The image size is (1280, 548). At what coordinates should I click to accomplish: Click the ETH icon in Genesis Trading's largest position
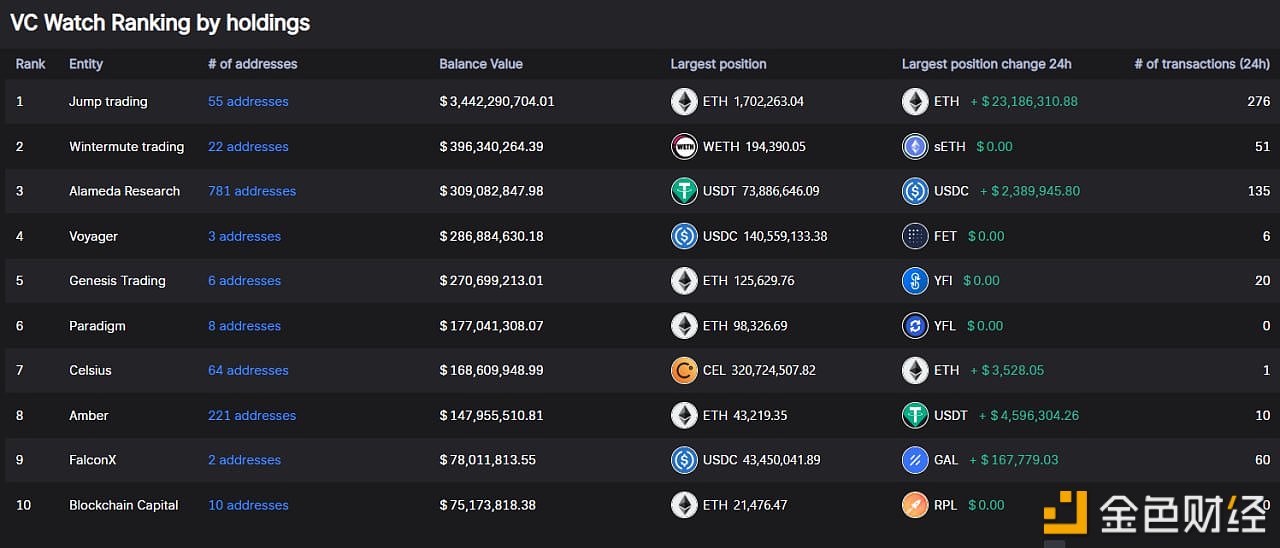684,281
